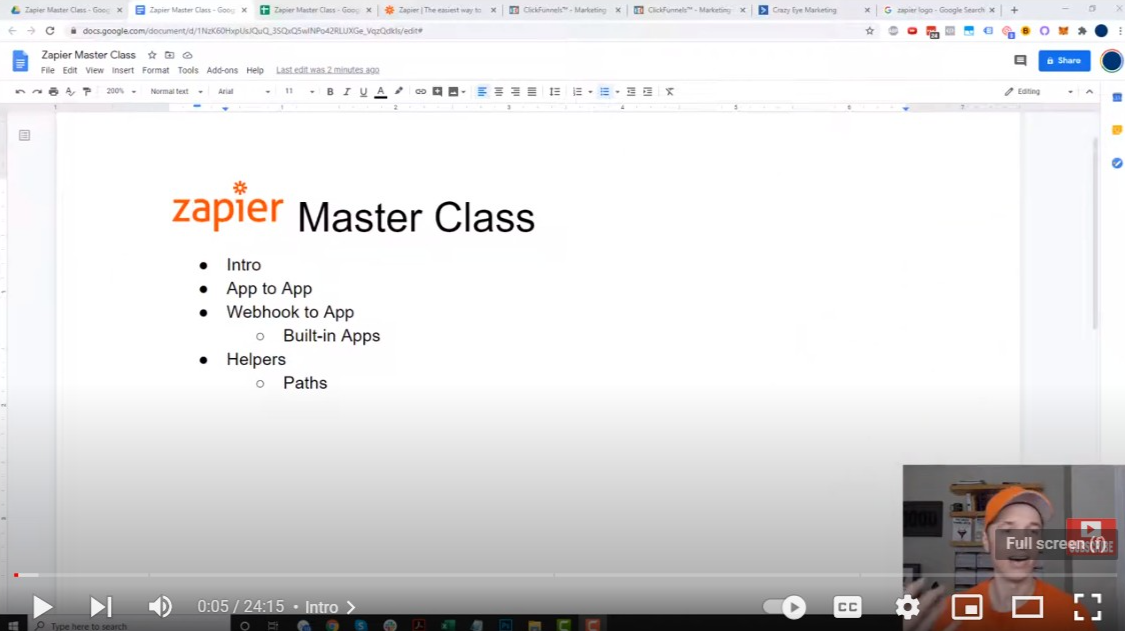Select the Underline formatting icon
The height and width of the screenshot is (631, 1125).
(x=364, y=91)
